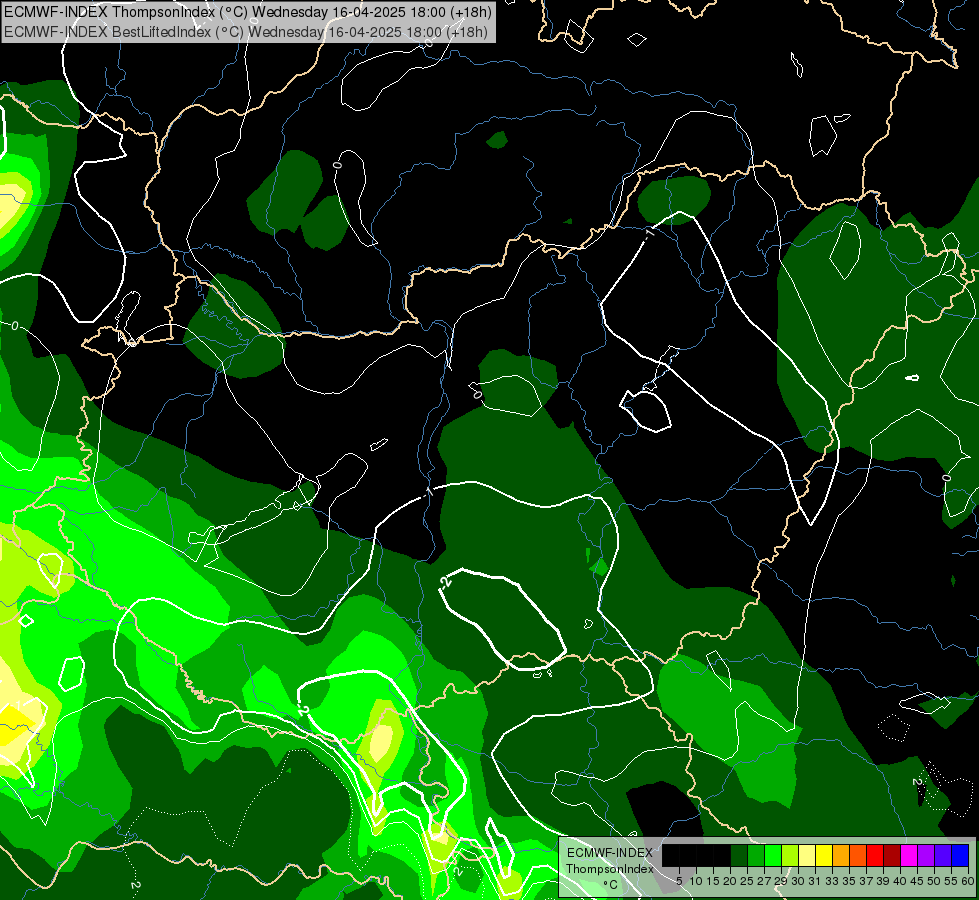This screenshot has height=900, width=979.
Task: Choose the bright red 37–39 legend swatch
Action: (x=875, y=855)
